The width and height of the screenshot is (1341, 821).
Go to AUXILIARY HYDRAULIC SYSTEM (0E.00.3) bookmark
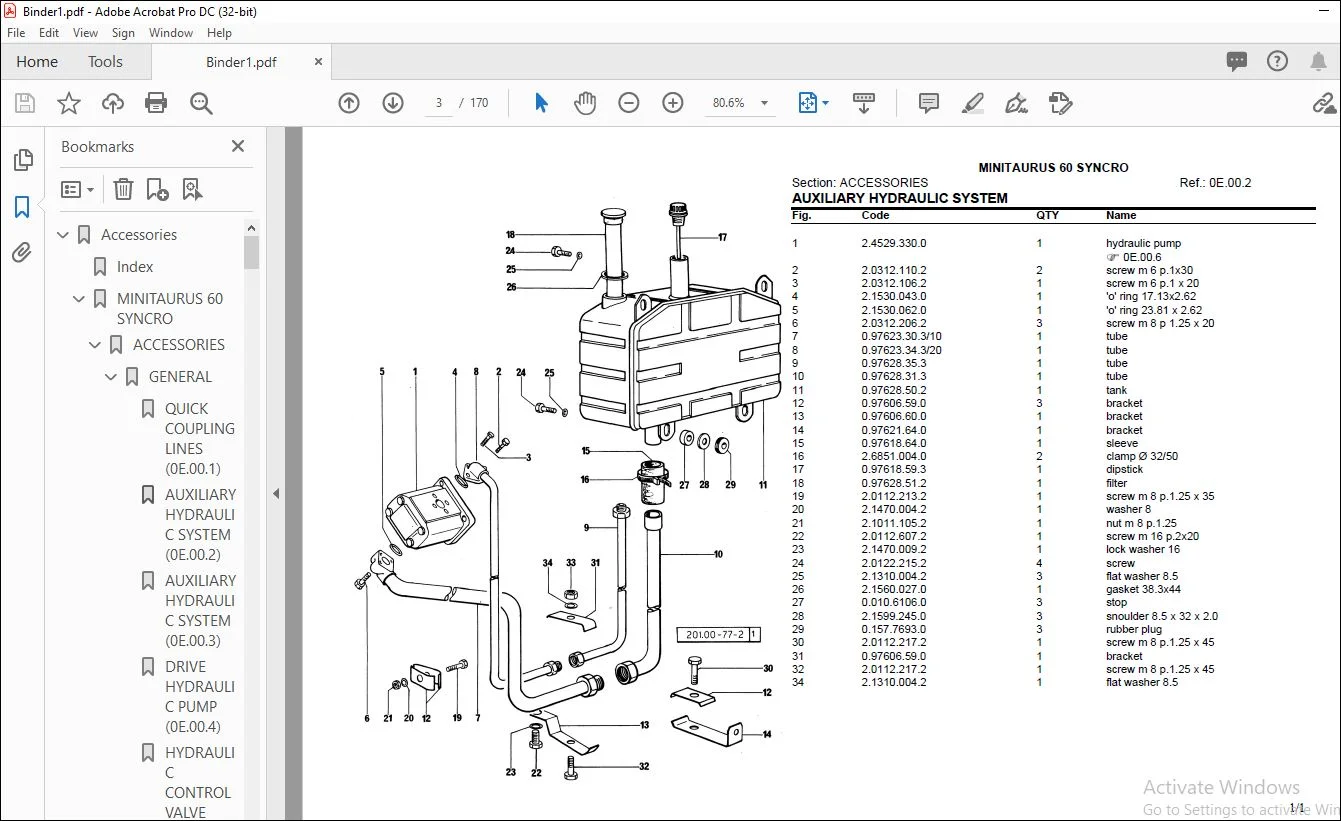click(x=200, y=610)
